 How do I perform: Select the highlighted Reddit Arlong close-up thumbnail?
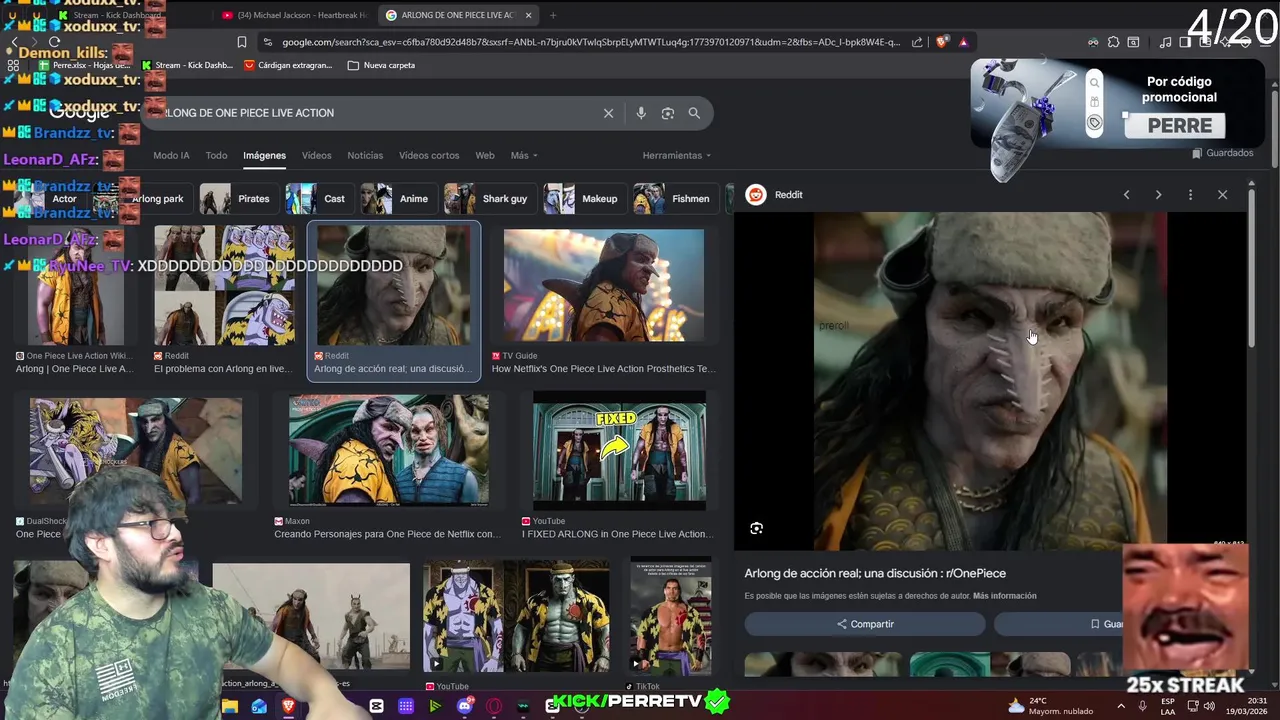coord(393,286)
